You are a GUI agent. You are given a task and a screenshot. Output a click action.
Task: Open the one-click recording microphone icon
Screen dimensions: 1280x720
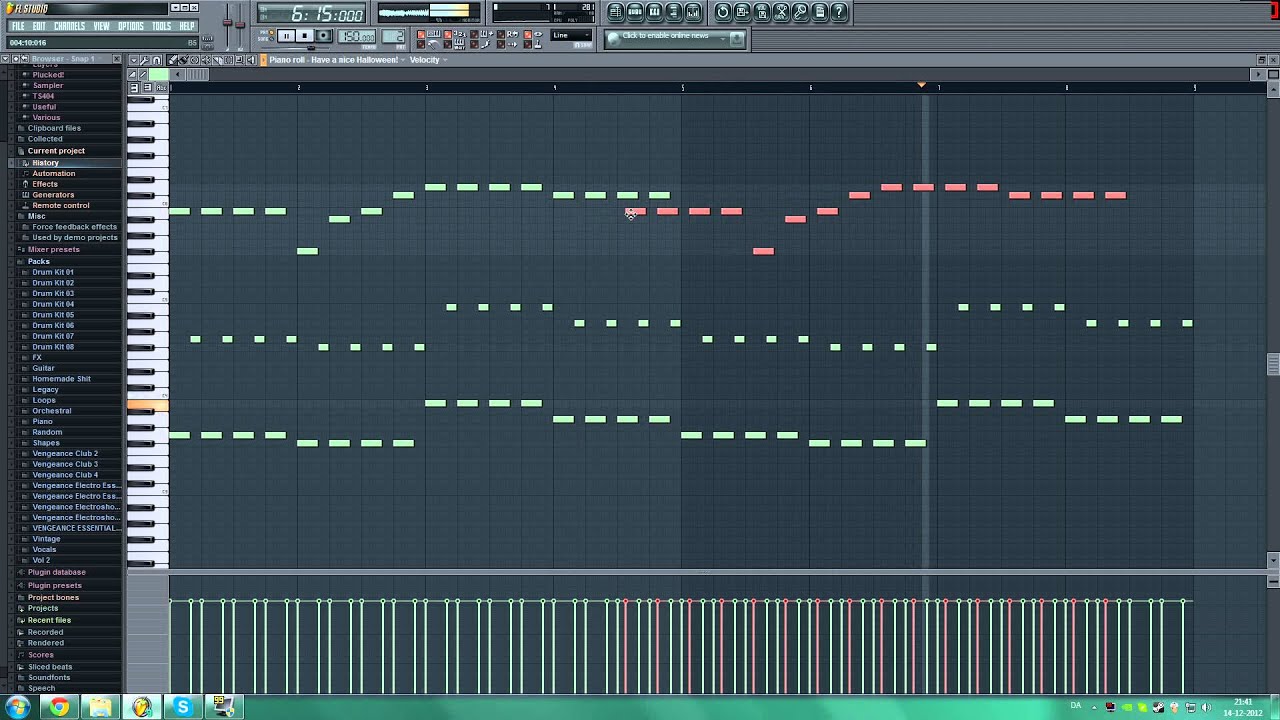(x=801, y=12)
